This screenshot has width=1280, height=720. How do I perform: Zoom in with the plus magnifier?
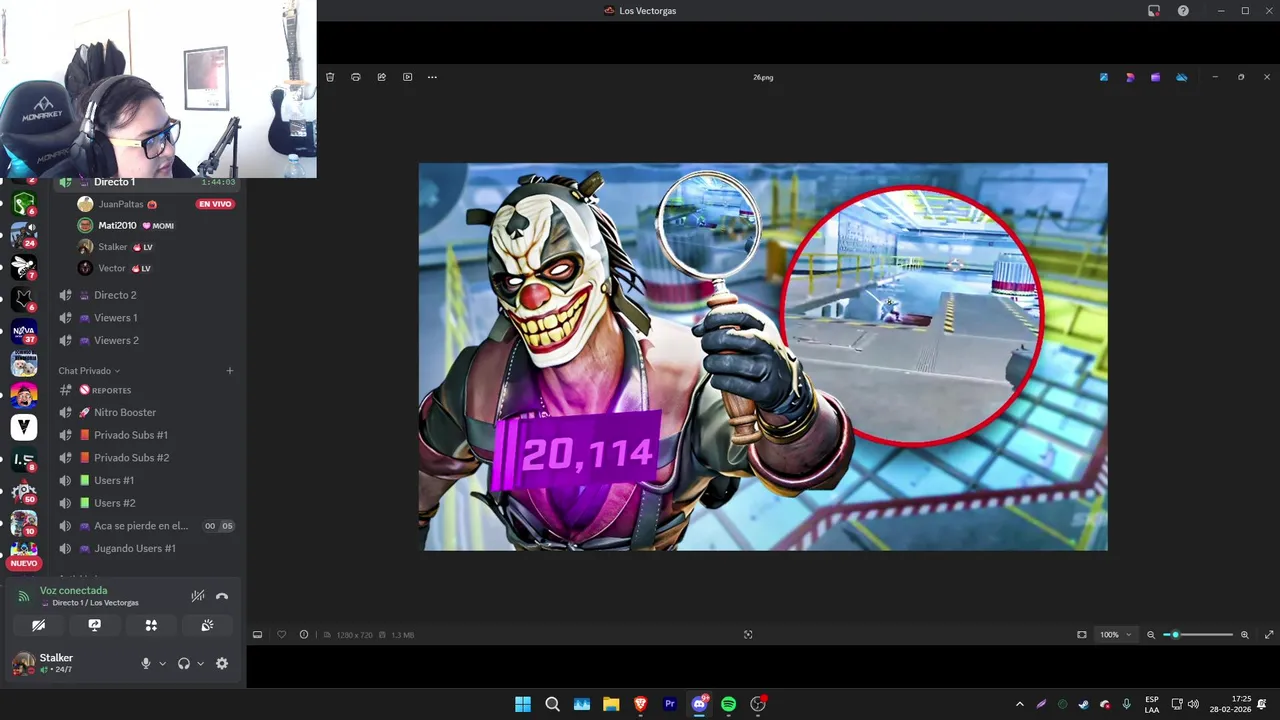pyautogui.click(x=1245, y=635)
